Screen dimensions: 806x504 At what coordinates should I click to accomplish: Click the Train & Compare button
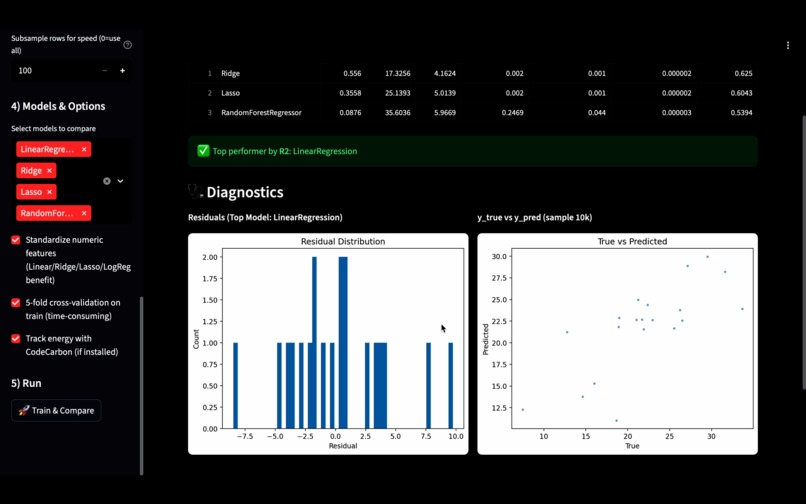click(56, 410)
